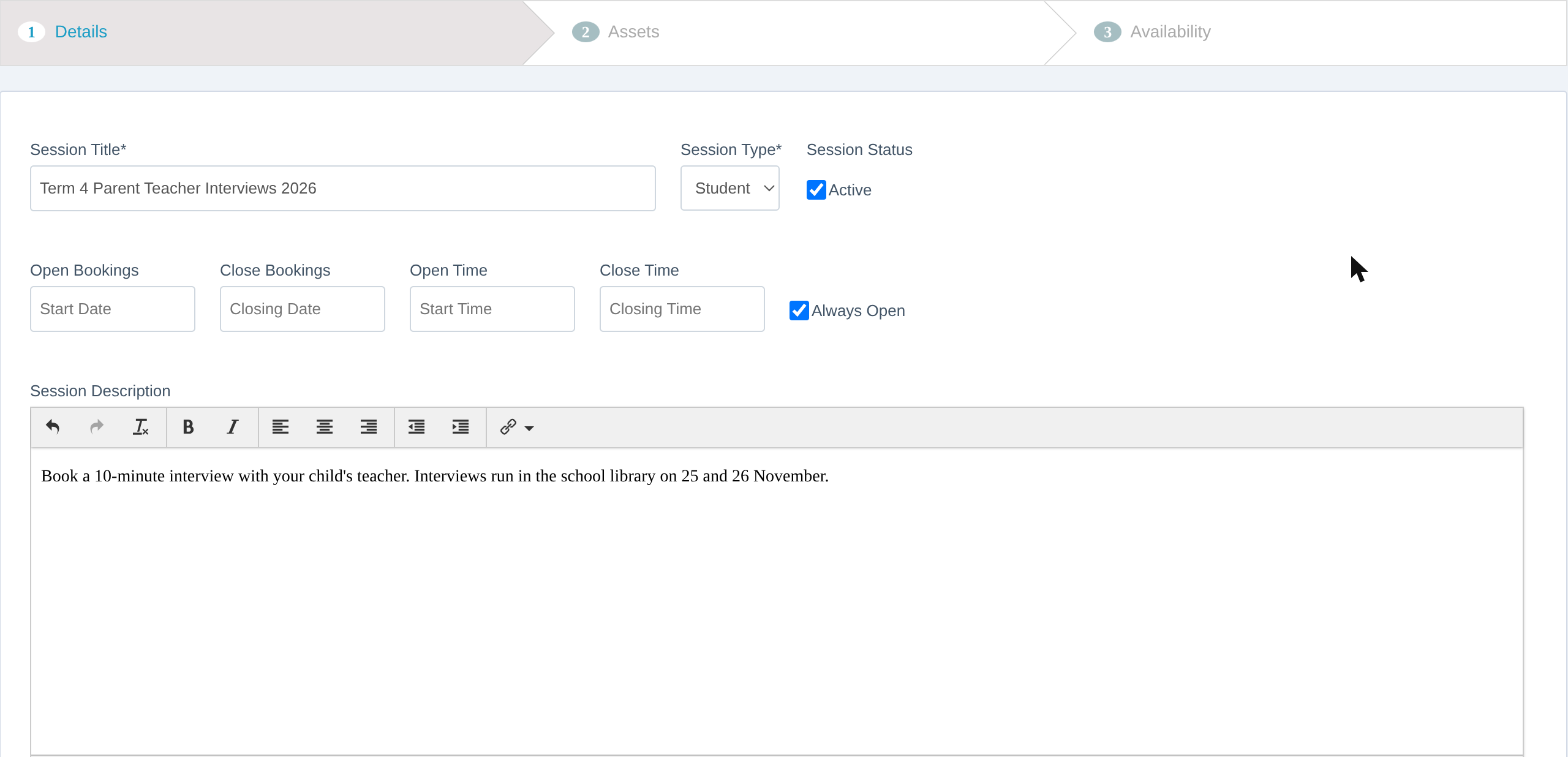This screenshot has width=1568, height=757.
Task: Align description text right
Action: pos(369,427)
